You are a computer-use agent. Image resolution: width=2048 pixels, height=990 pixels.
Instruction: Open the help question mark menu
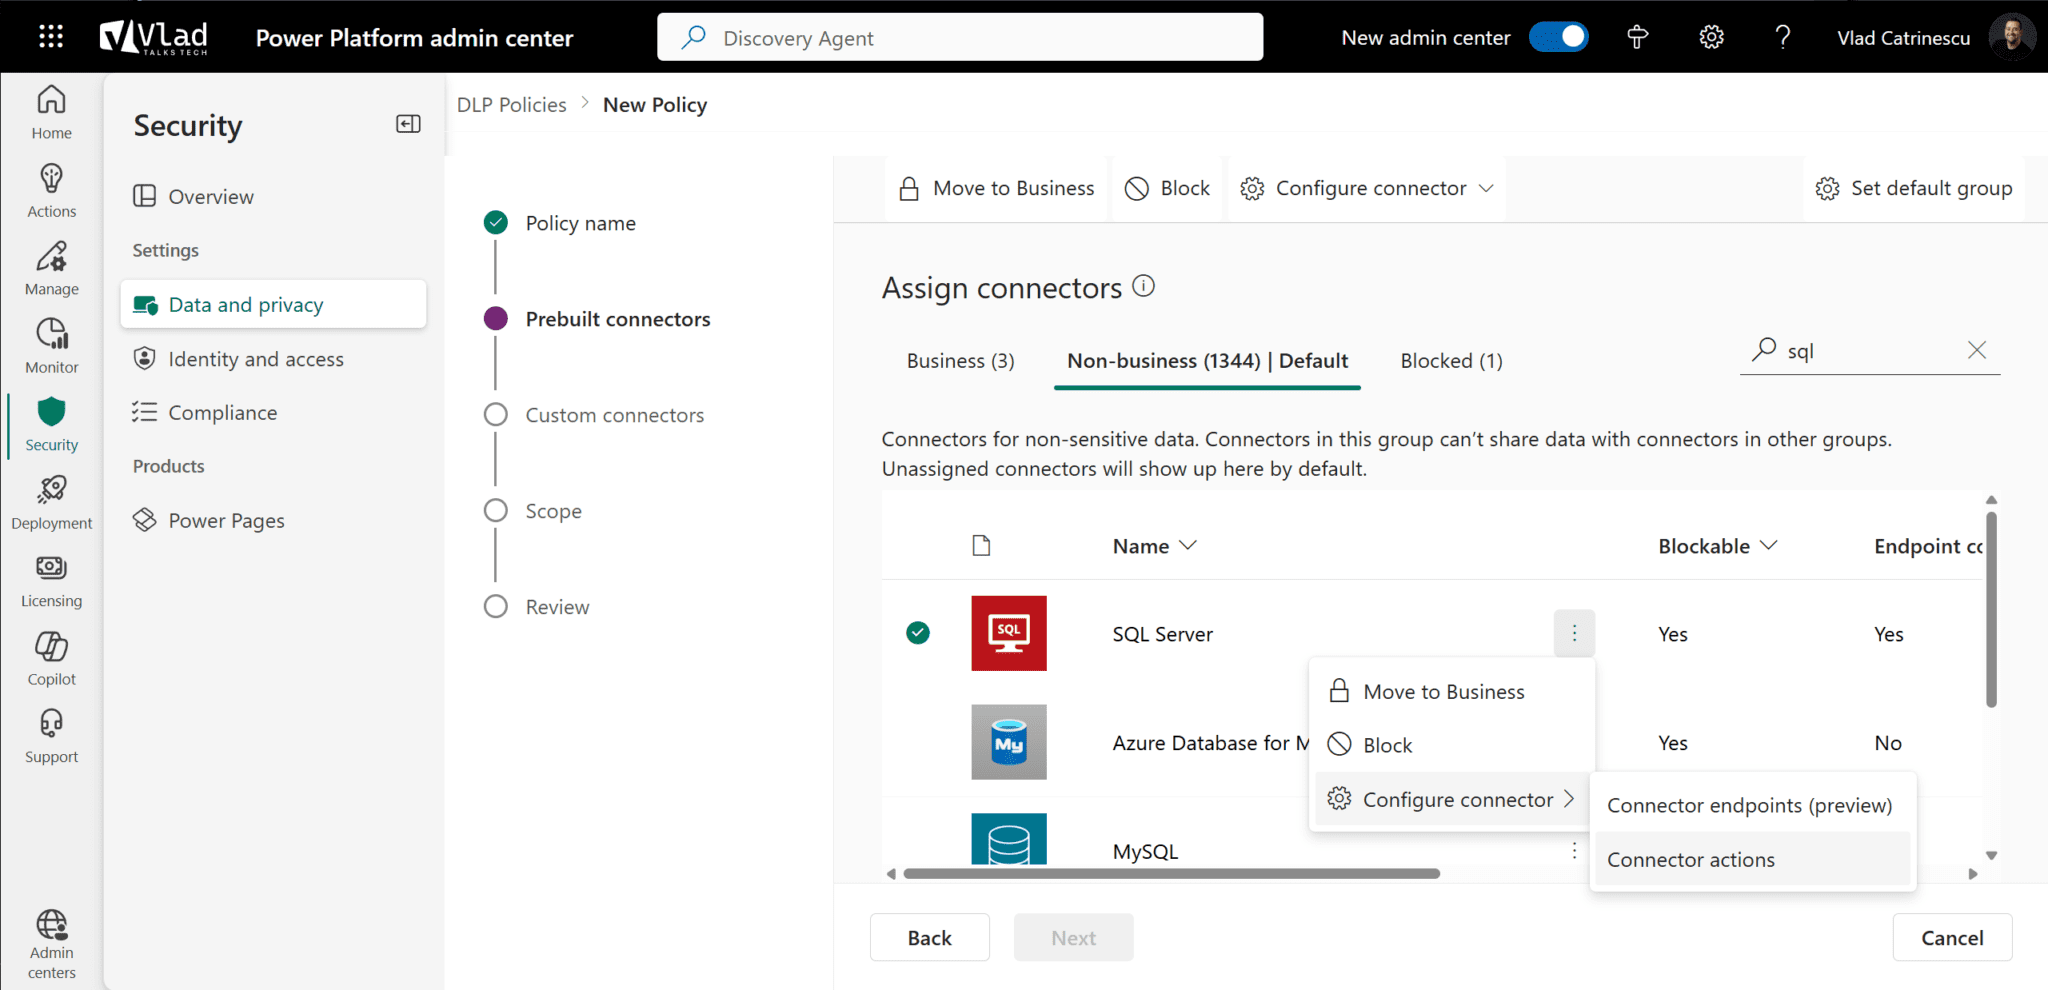(x=1783, y=37)
